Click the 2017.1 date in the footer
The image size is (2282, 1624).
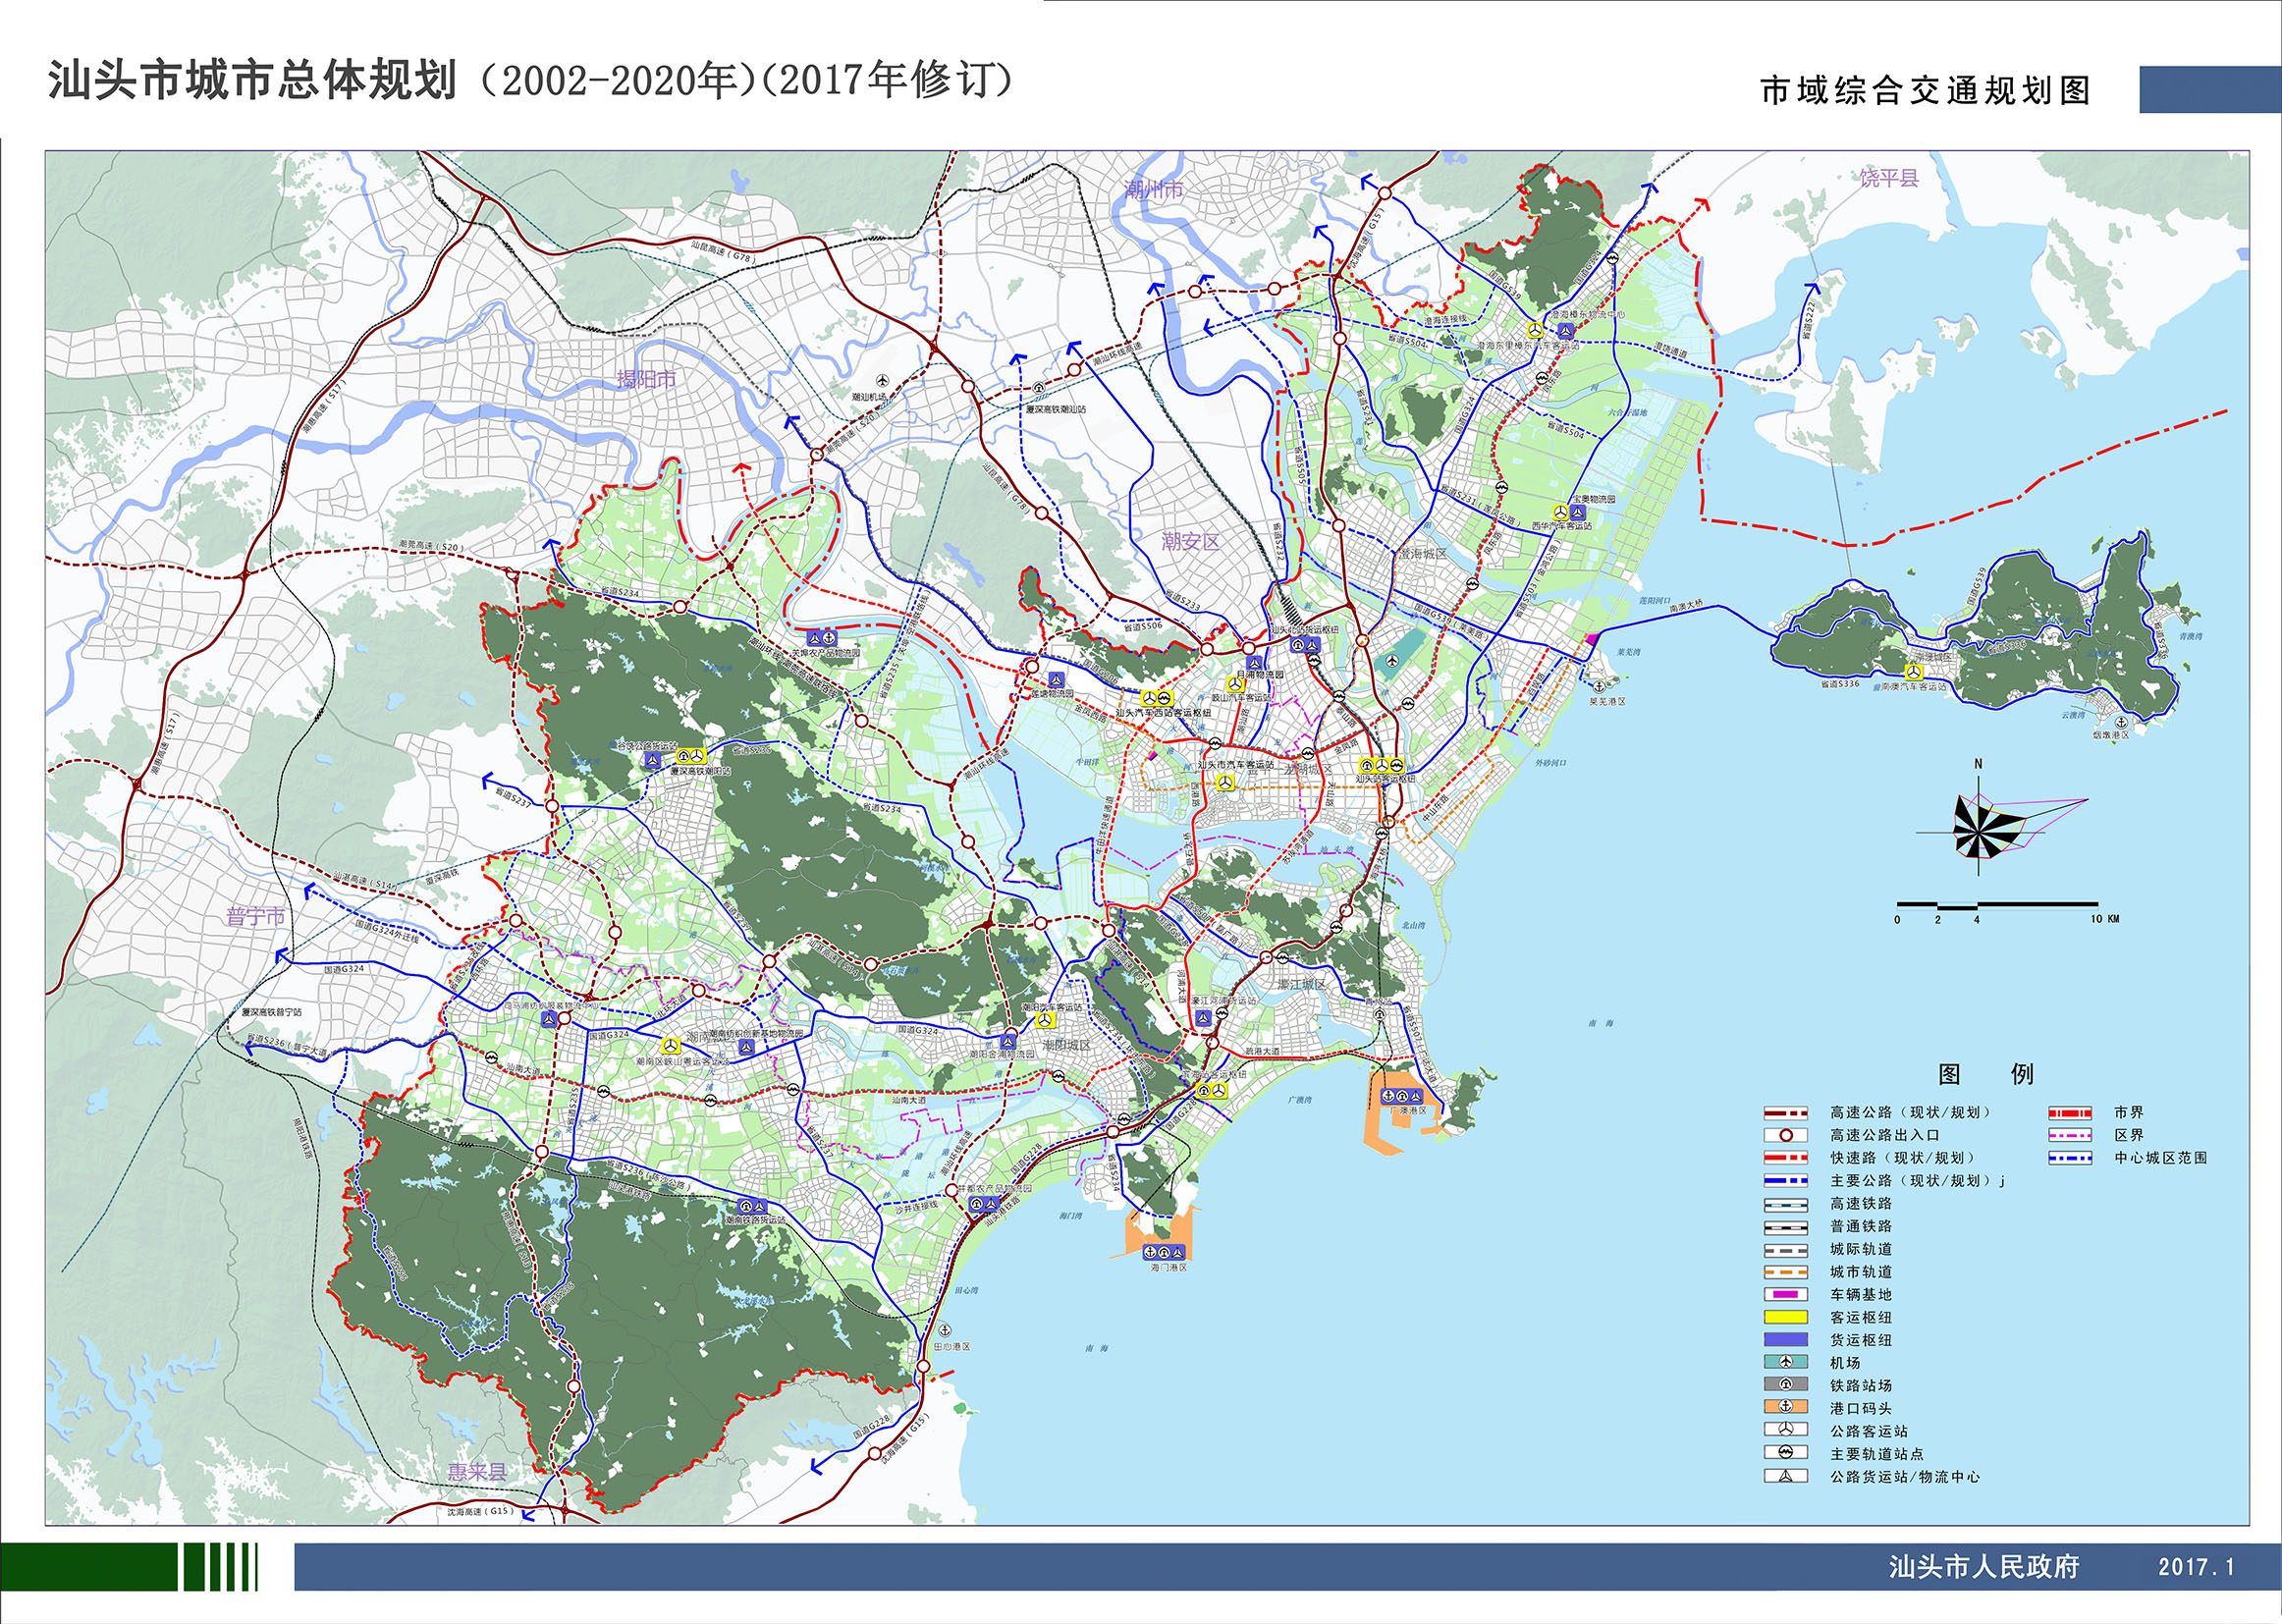2196,1567
